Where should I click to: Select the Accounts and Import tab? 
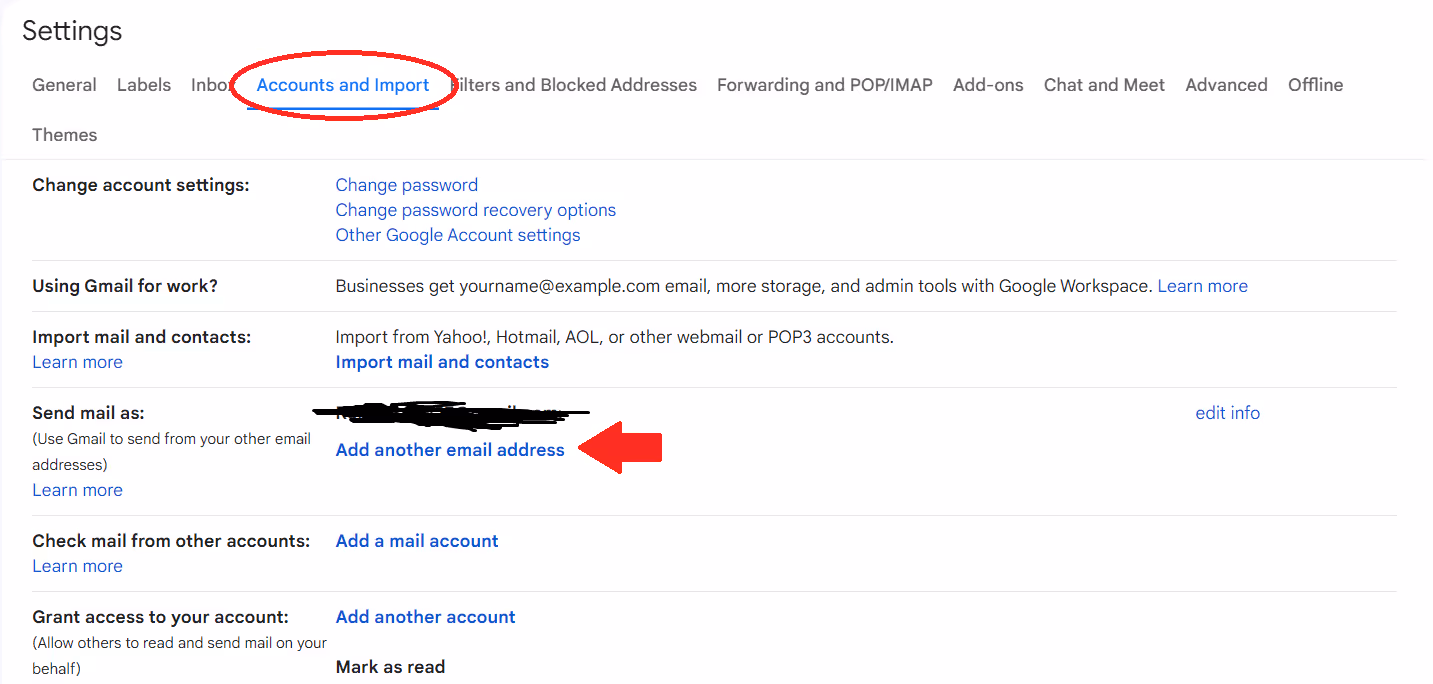(343, 85)
